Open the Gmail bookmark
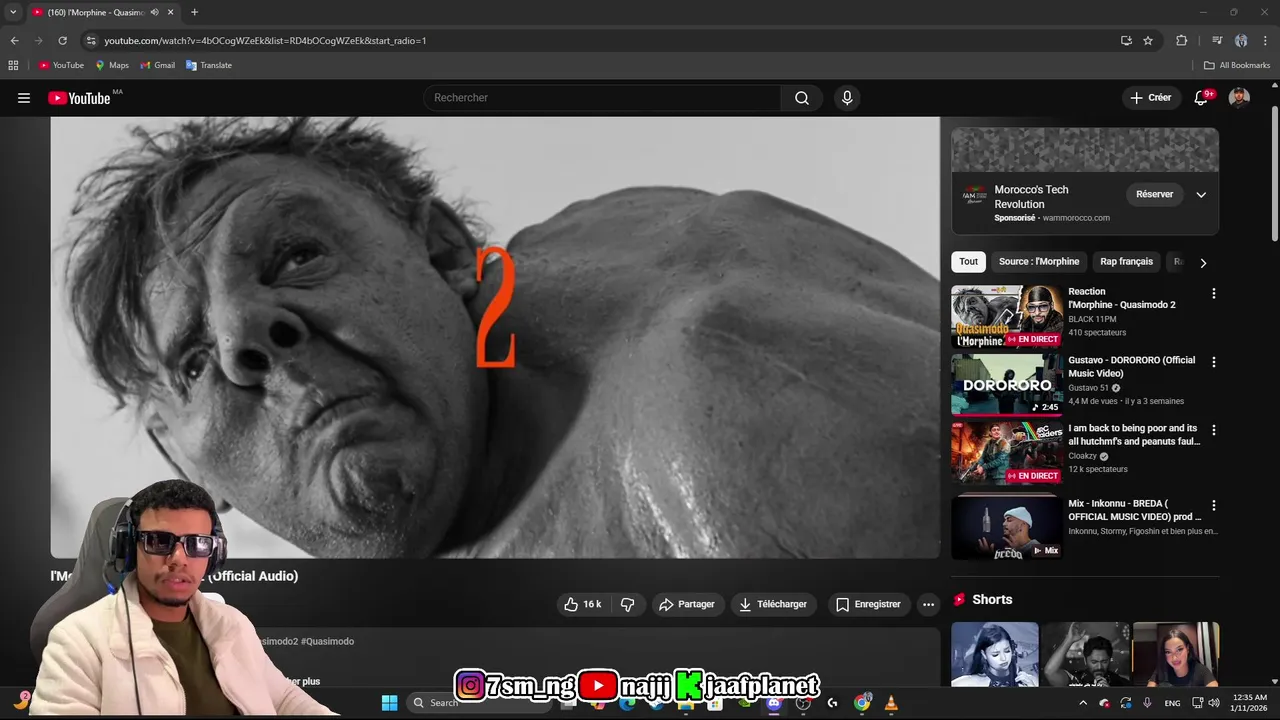The image size is (1280, 720). coord(158,65)
